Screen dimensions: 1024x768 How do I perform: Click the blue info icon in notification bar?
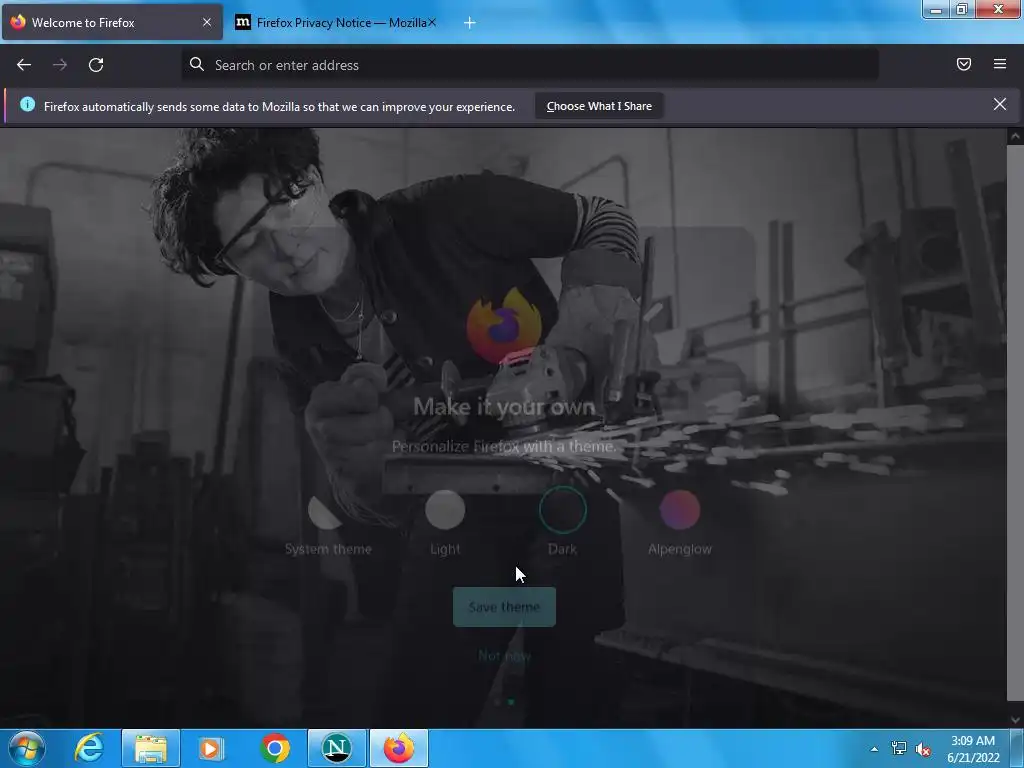[x=27, y=104]
